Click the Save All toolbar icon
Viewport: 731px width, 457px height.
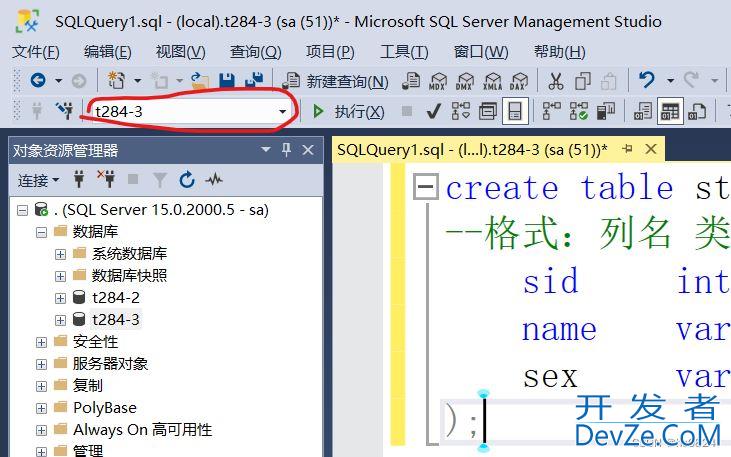(x=254, y=81)
